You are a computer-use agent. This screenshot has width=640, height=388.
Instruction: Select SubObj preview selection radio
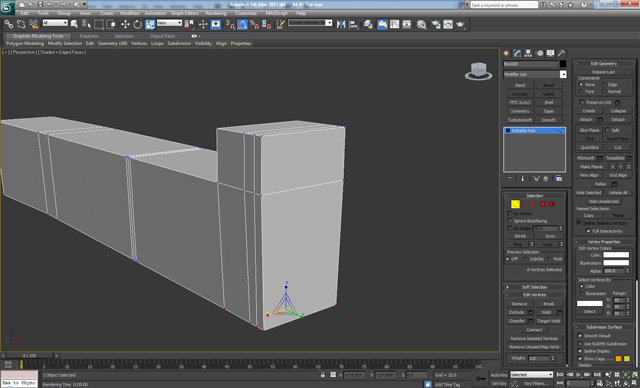point(525,259)
